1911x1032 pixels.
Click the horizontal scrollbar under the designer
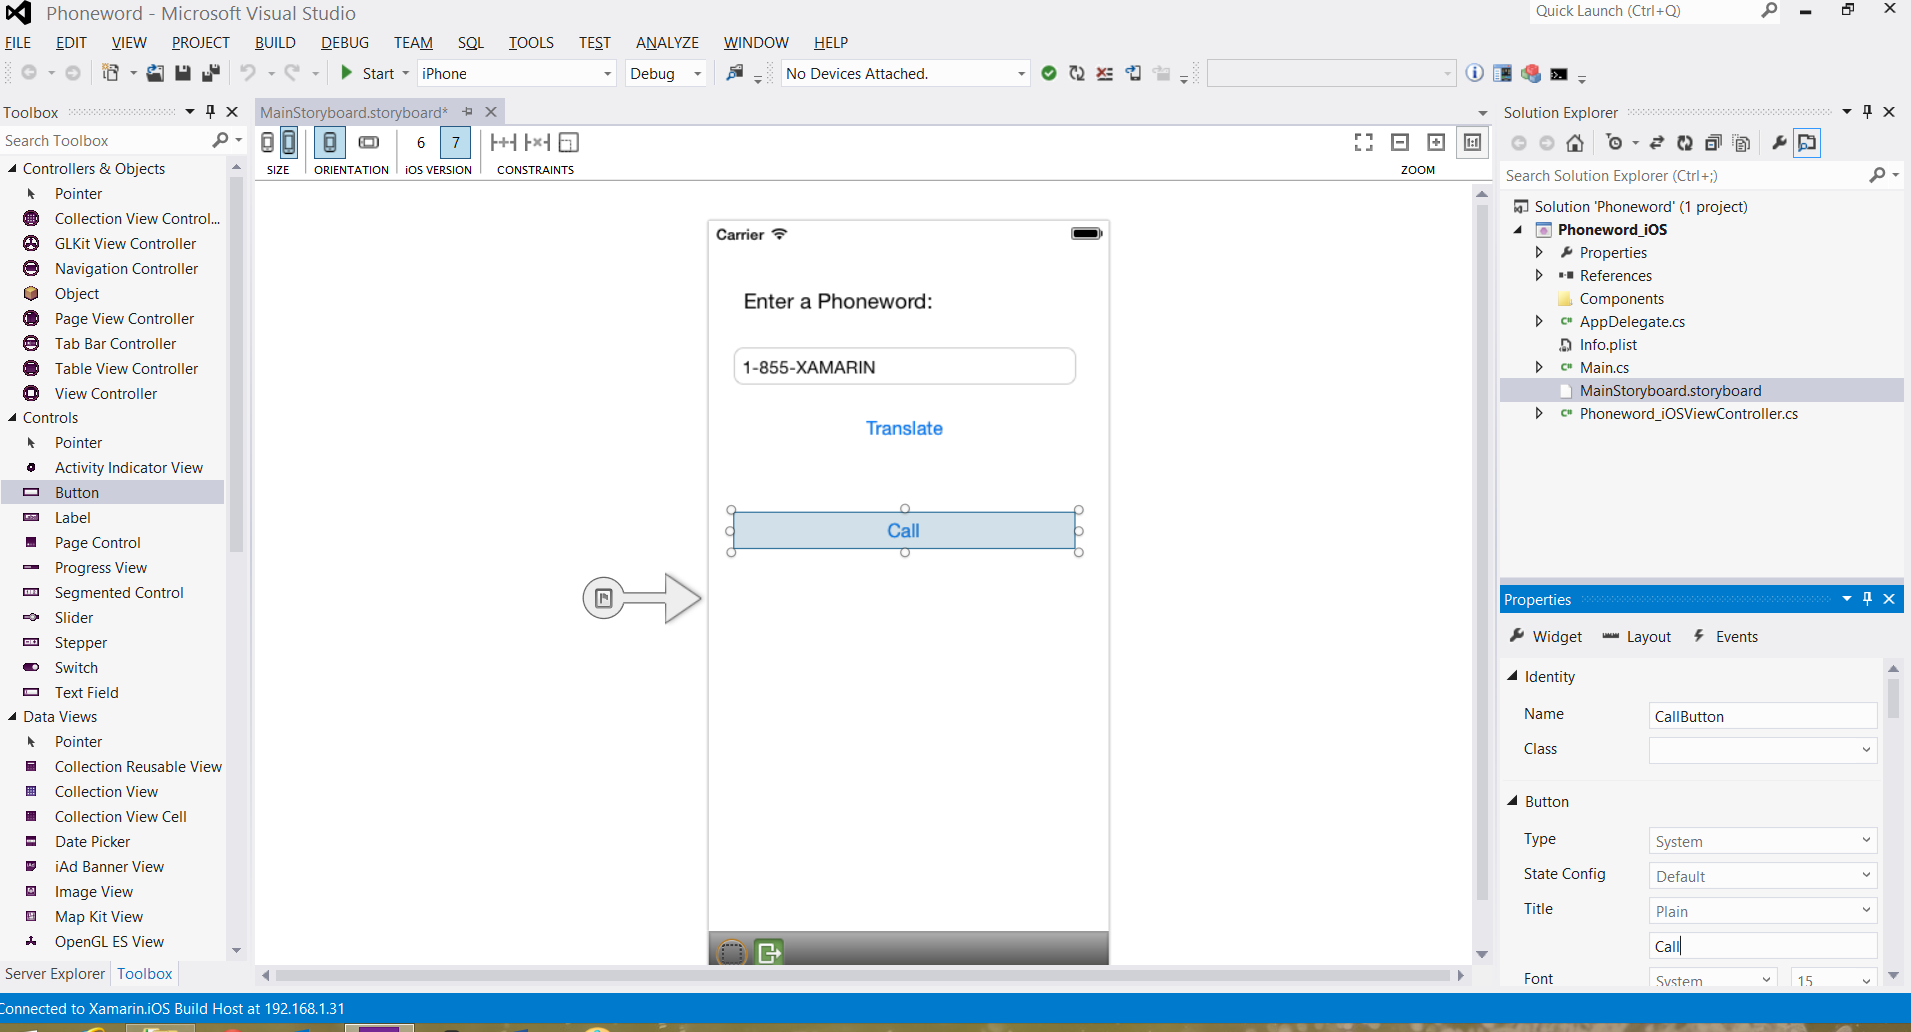(x=860, y=975)
